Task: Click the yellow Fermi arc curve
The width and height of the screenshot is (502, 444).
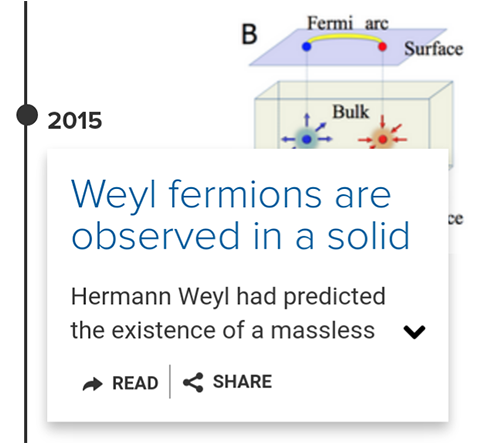Action: [x=344, y=38]
